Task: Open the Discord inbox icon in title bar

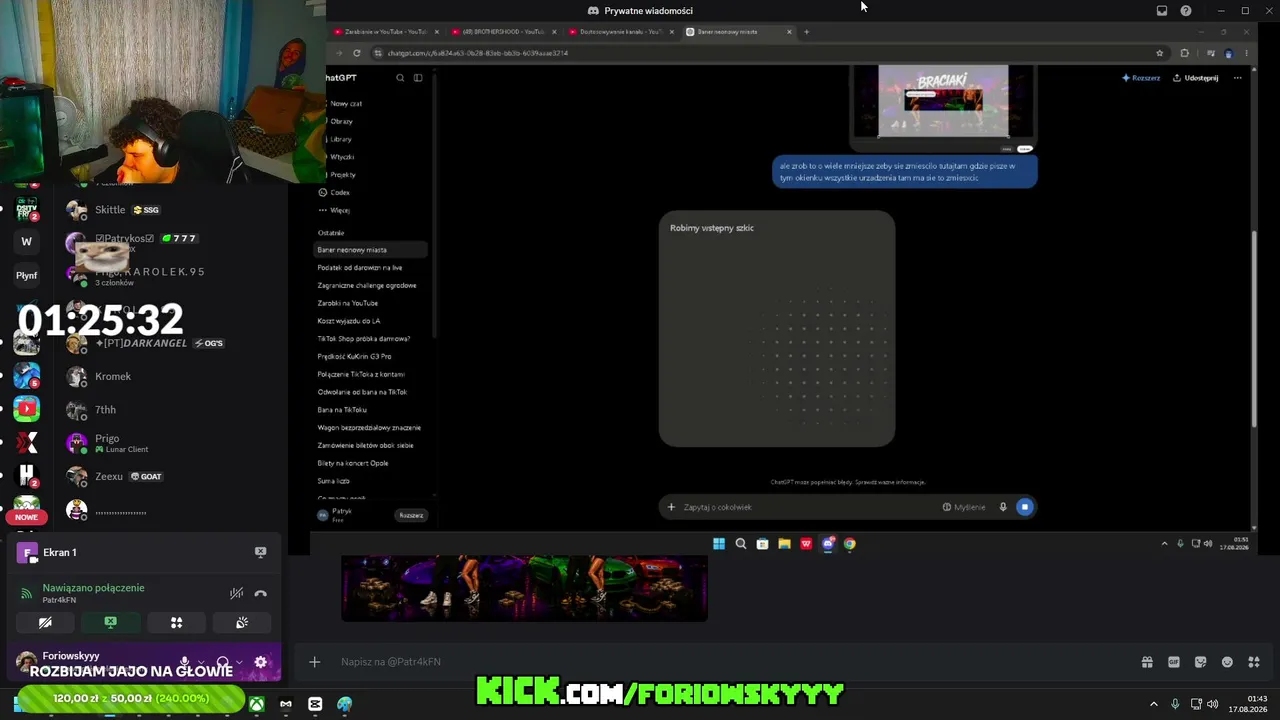Action: [x=1162, y=11]
